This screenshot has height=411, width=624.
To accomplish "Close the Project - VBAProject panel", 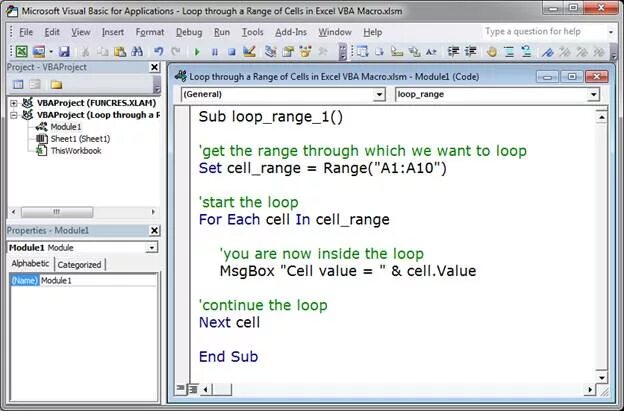I will pos(154,67).
